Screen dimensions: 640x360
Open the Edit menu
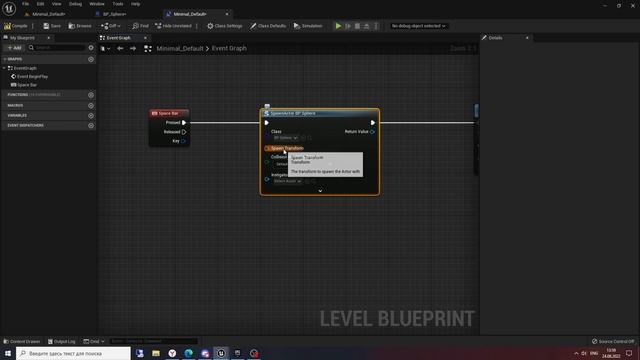40,4
